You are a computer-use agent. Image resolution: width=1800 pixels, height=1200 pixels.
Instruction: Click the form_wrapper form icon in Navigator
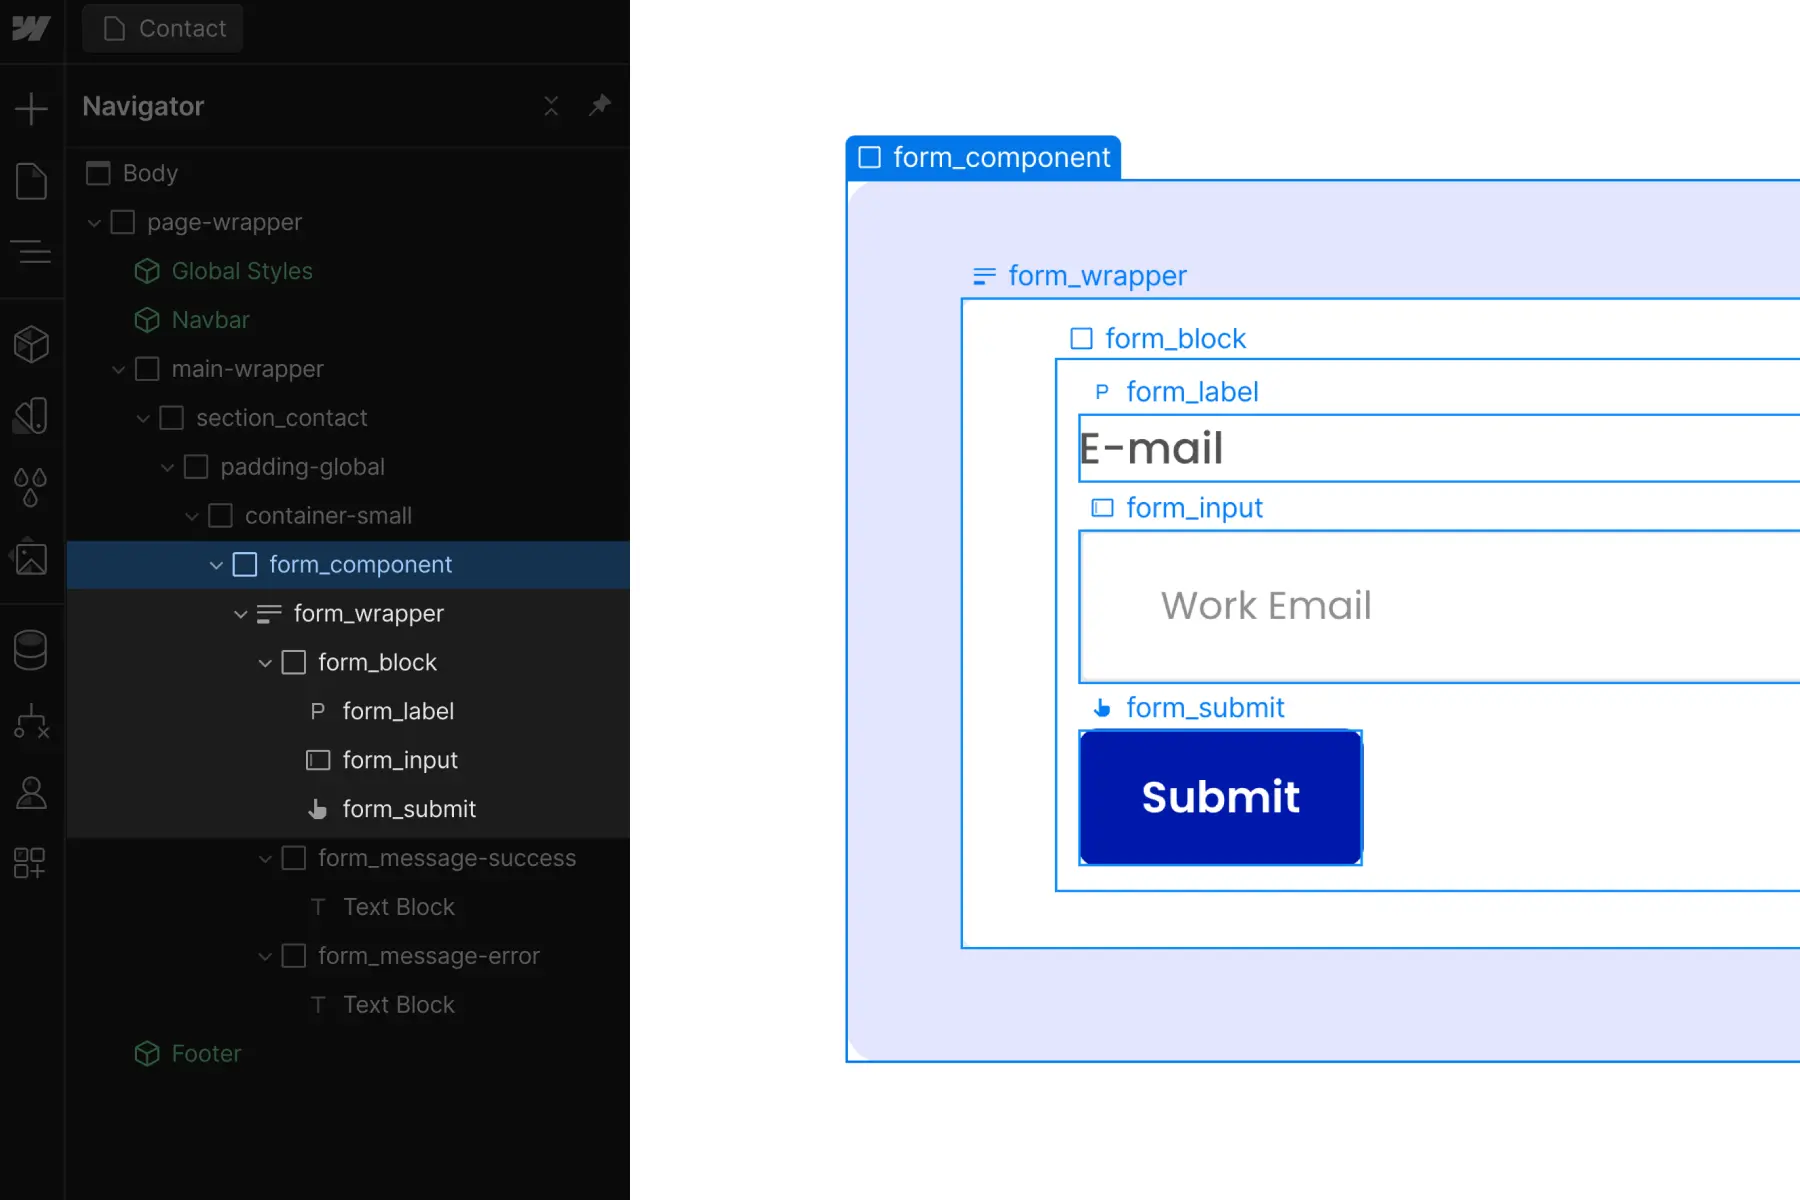[269, 614]
